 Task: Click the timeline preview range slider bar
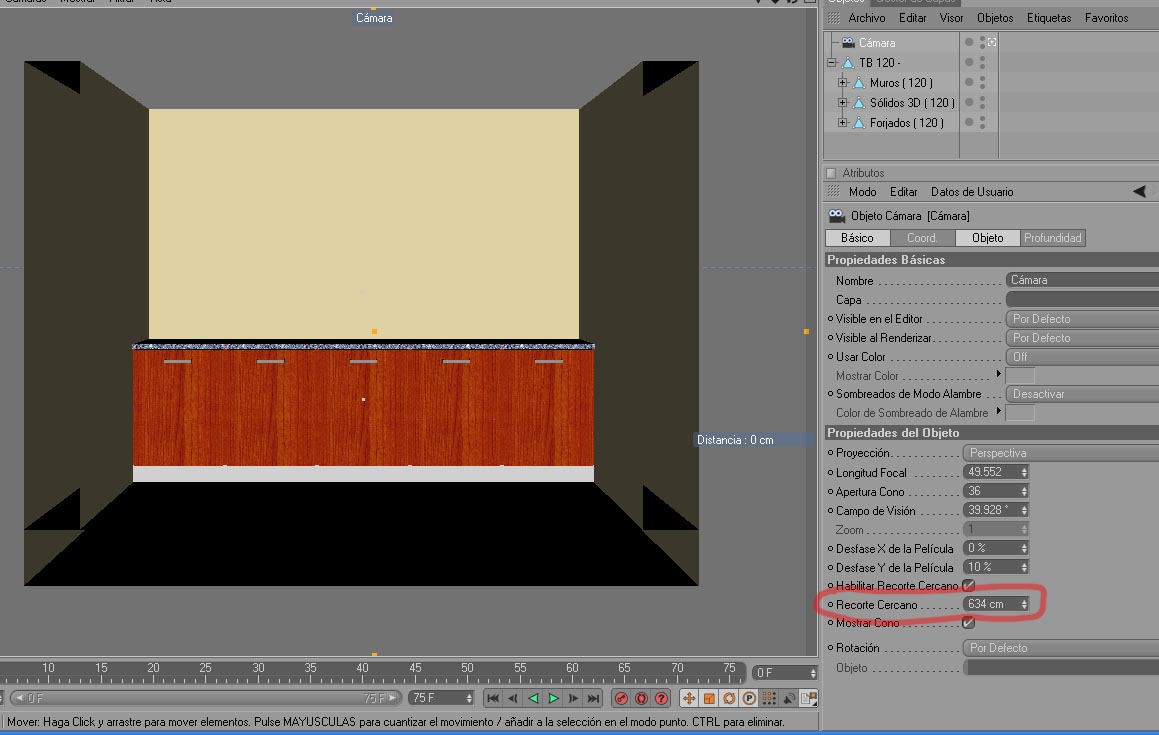[x=206, y=698]
